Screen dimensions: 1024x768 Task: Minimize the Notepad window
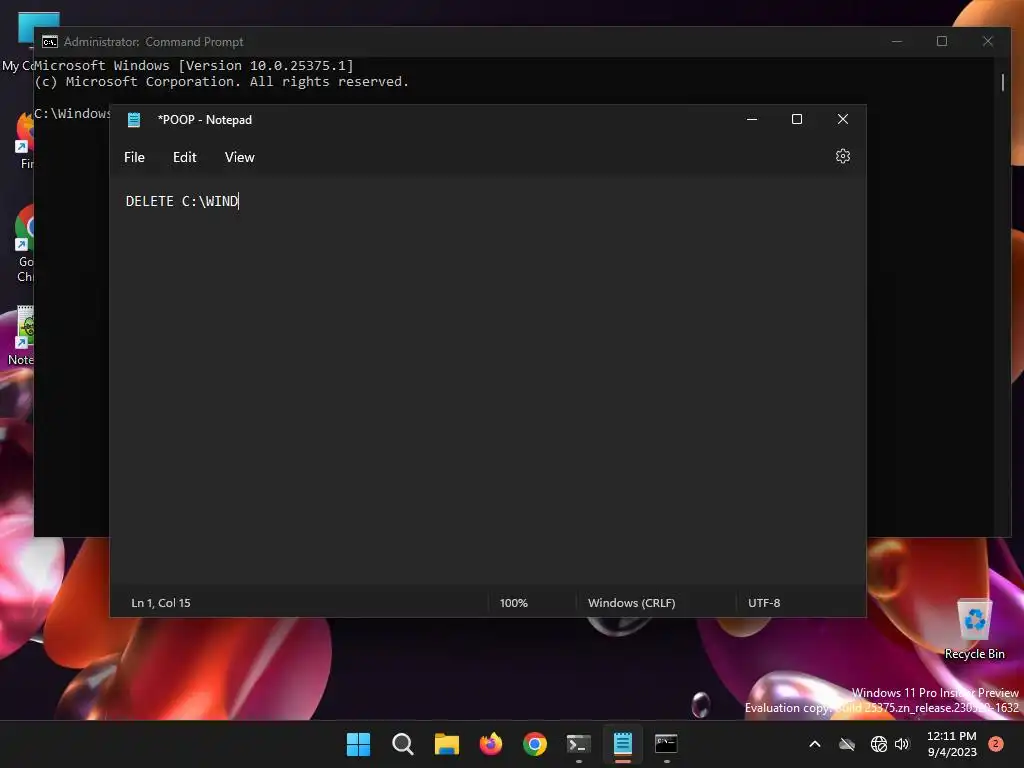click(752, 120)
